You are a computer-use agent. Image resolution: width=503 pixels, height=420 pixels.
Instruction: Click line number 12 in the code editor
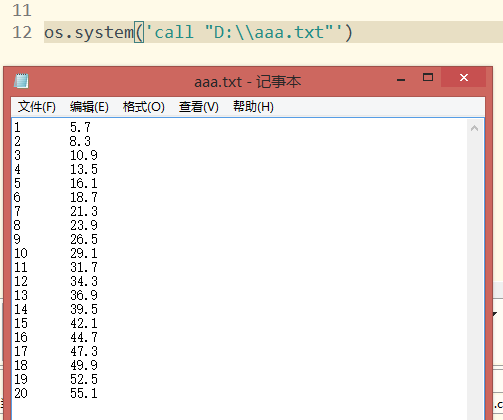tap(22, 32)
